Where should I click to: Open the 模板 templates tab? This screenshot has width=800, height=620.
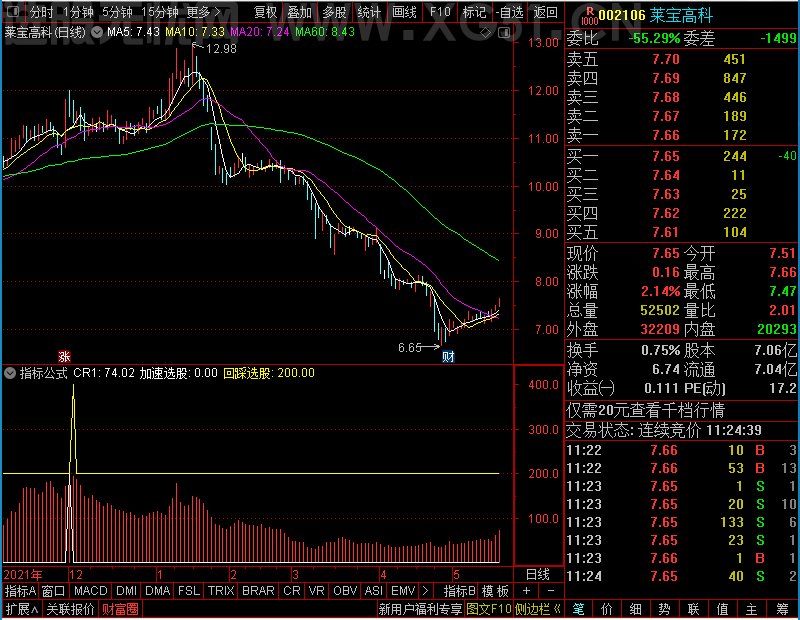pos(495,591)
